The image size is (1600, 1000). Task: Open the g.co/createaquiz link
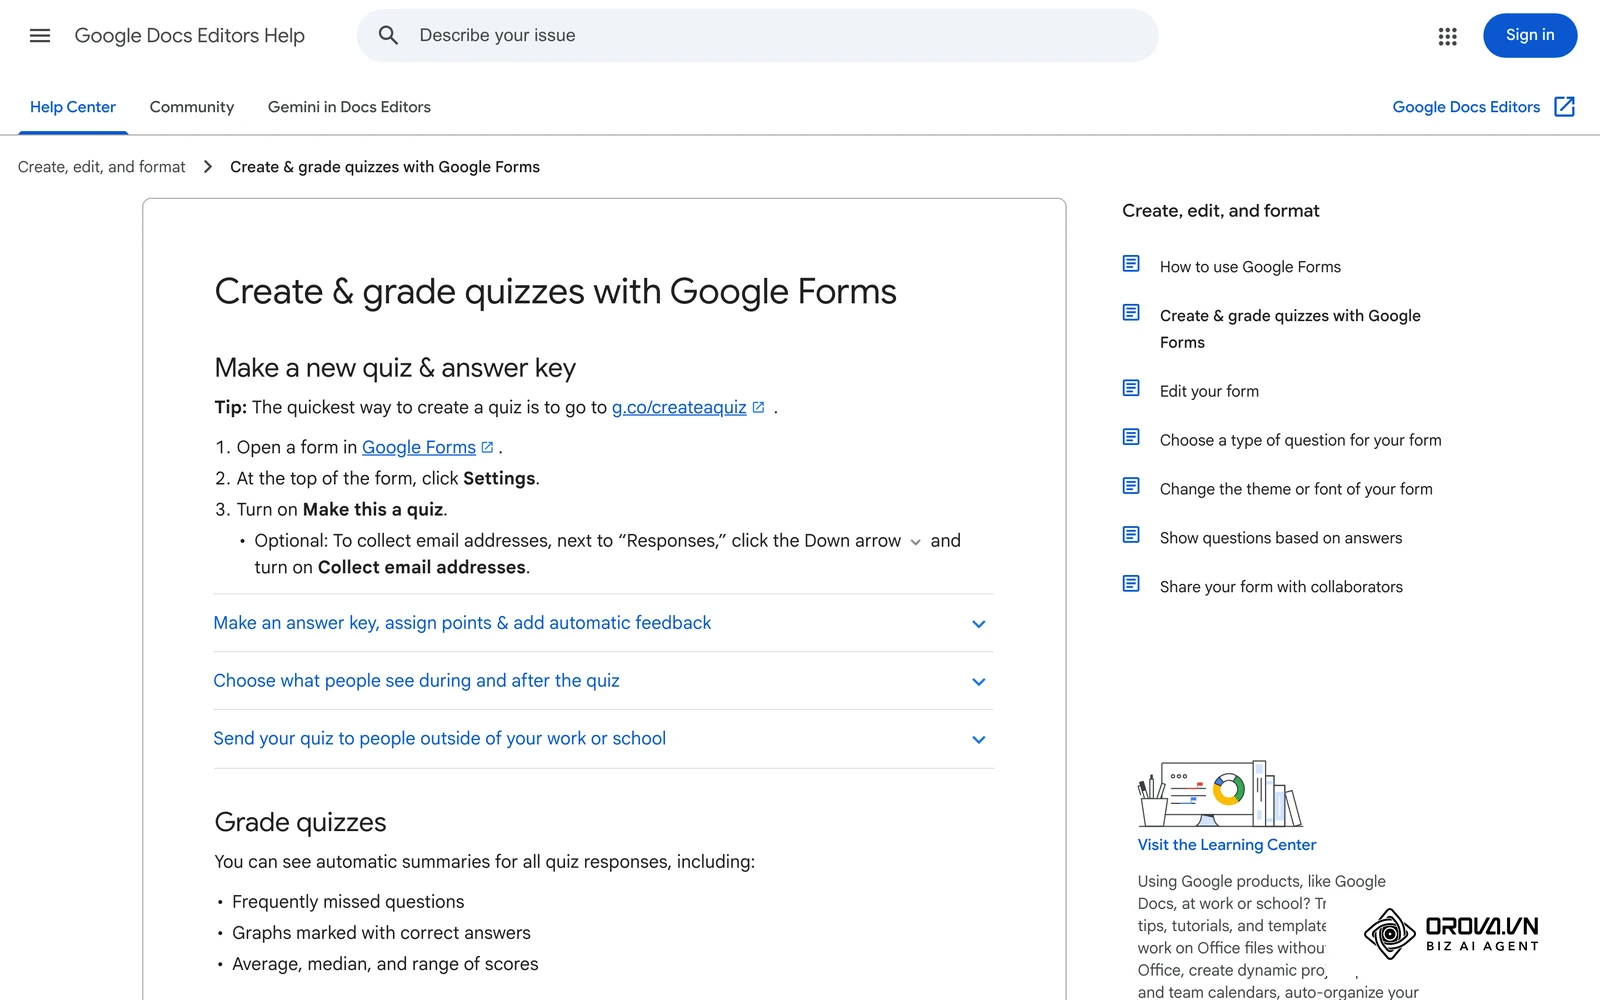679,408
